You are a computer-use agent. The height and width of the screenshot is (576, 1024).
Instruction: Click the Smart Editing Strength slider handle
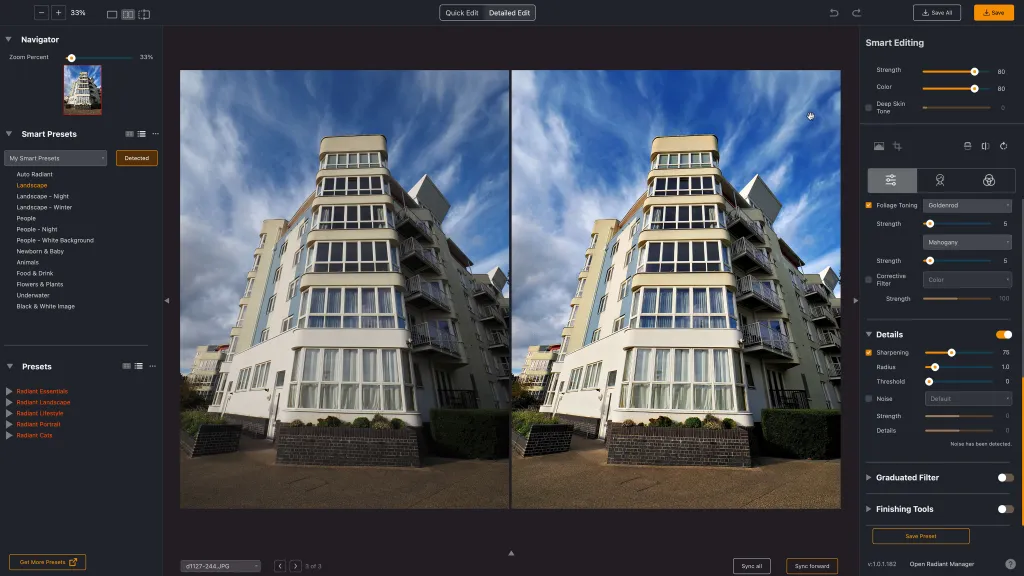974,71
